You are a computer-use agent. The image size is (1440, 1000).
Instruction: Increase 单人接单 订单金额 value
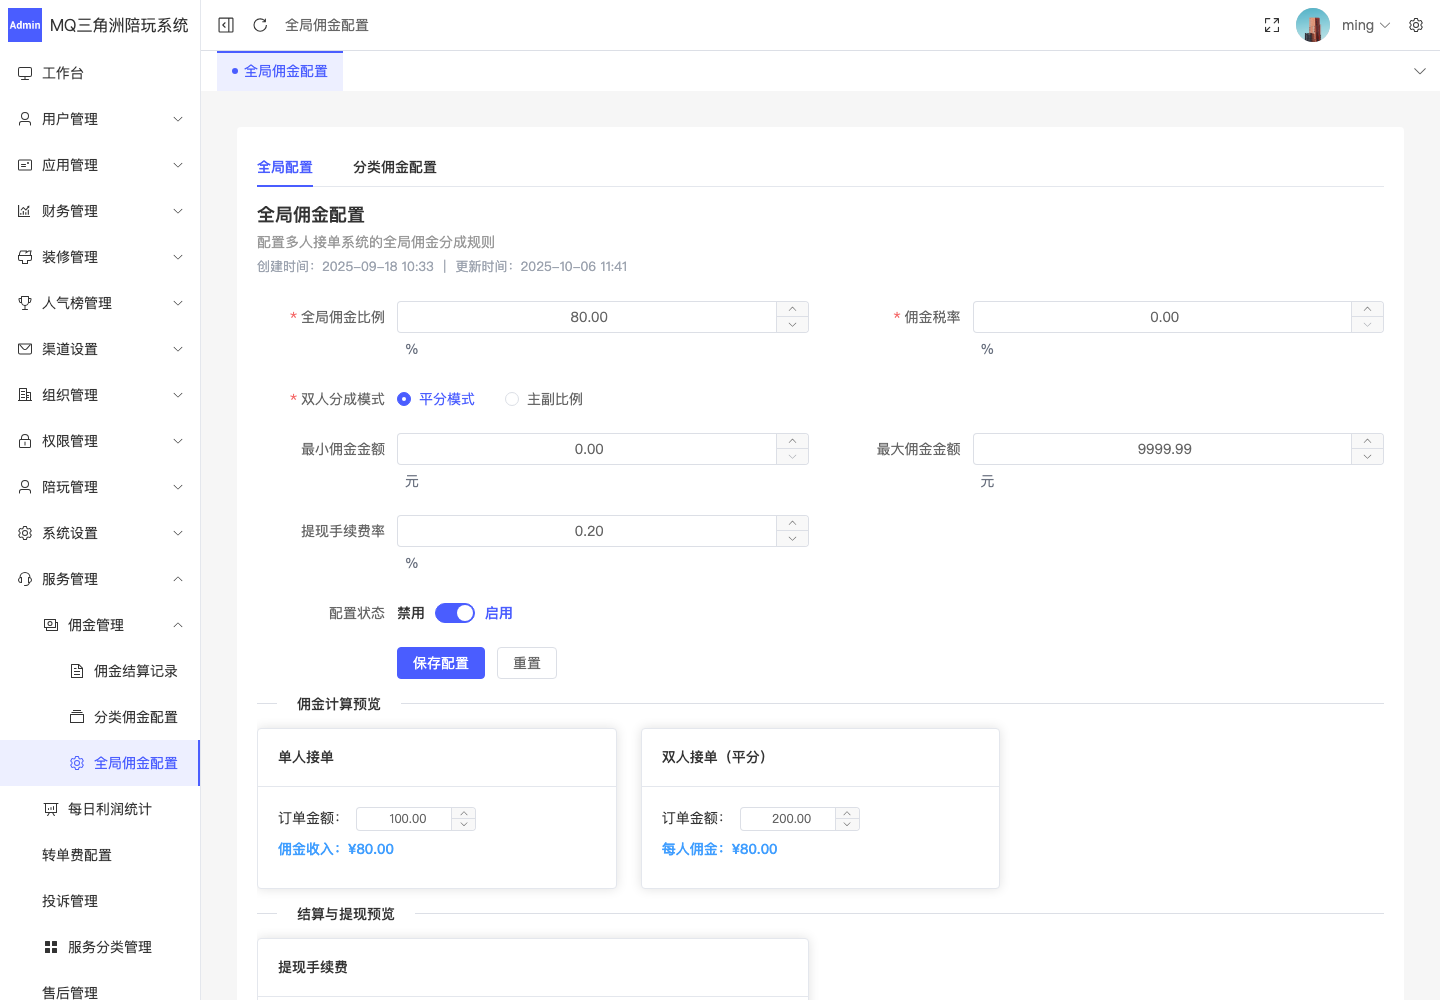pos(463,813)
